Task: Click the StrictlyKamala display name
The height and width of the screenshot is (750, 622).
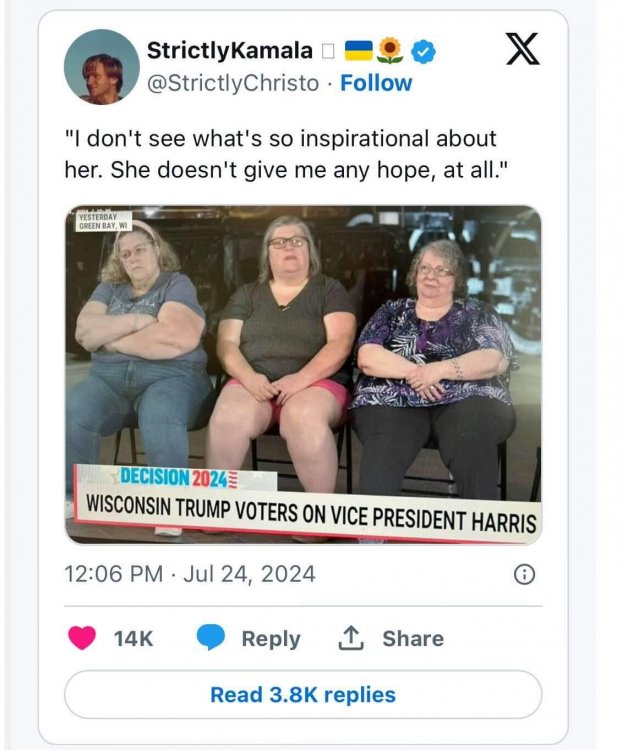Action: tap(230, 51)
